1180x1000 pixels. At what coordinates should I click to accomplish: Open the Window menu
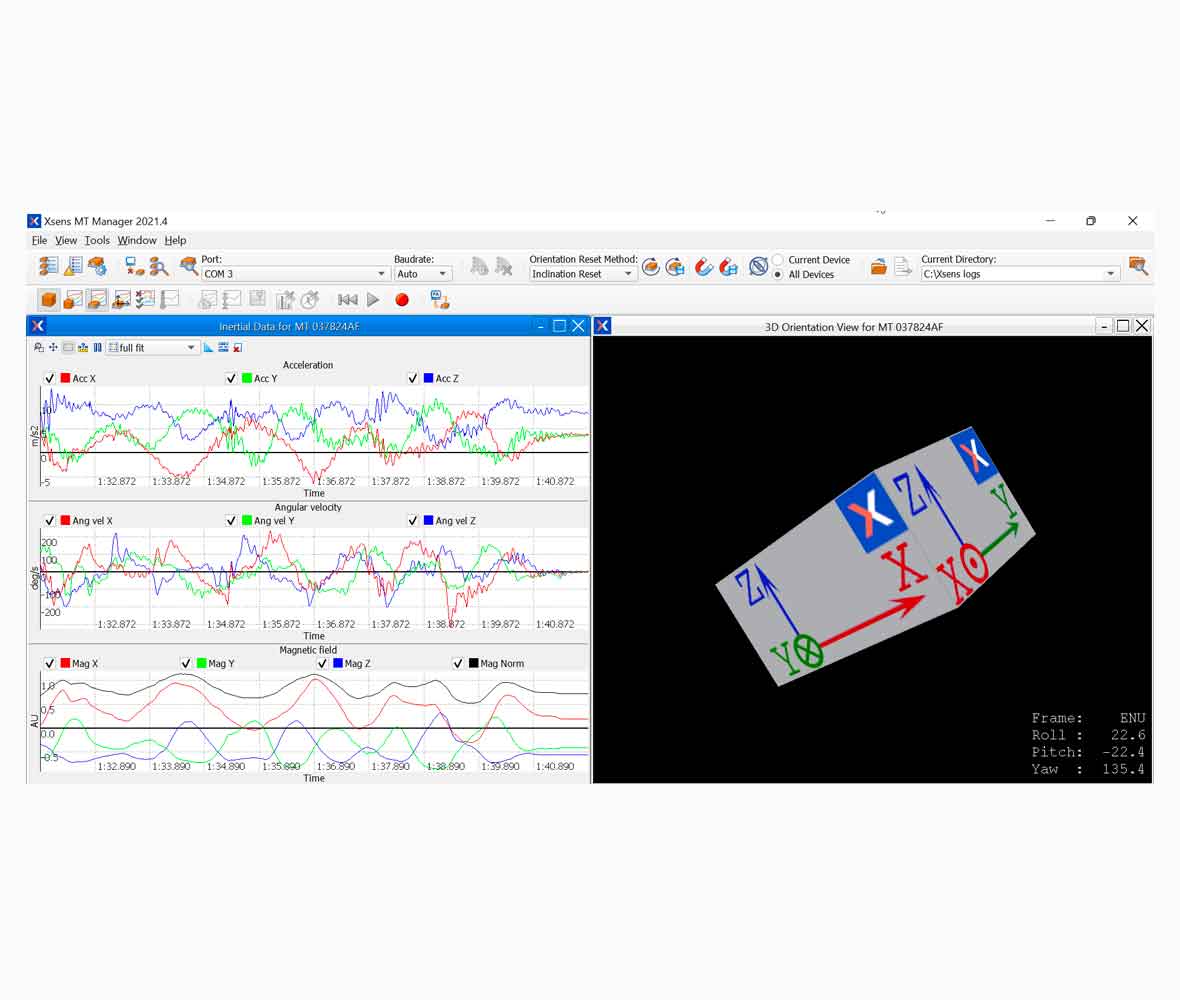[x=137, y=240]
